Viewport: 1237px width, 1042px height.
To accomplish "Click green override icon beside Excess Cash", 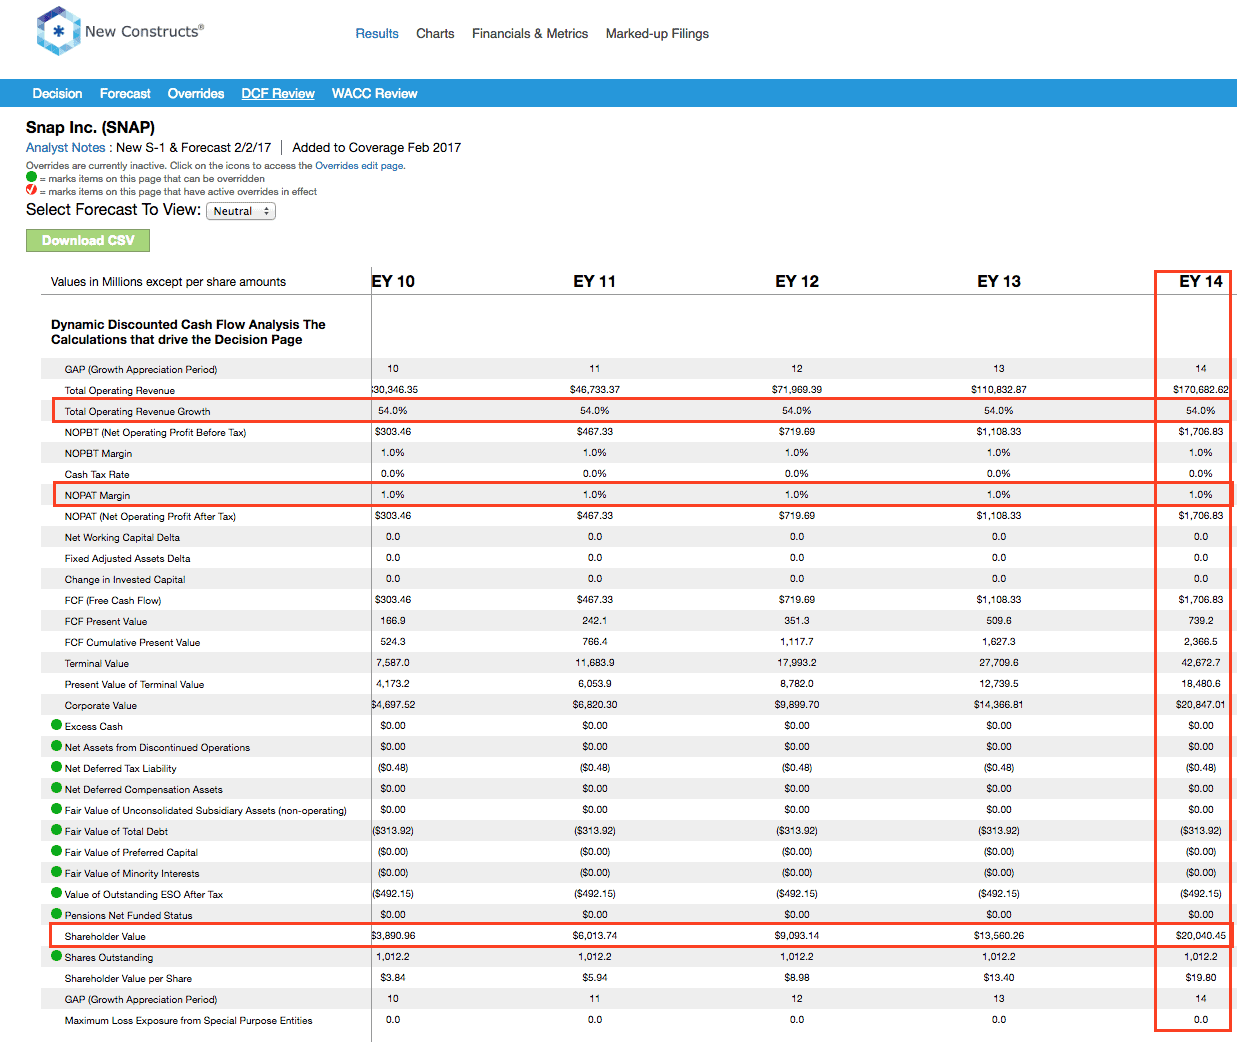I will pyautogui.click(x=57, y=725).
